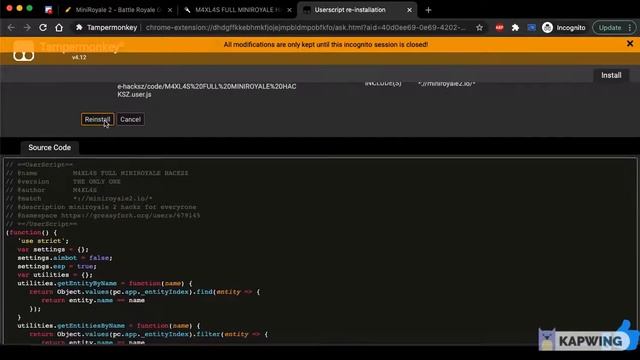The image size is (640, 360).
Task: Click the settings.esp = true line
Action: tap(57, 267)
